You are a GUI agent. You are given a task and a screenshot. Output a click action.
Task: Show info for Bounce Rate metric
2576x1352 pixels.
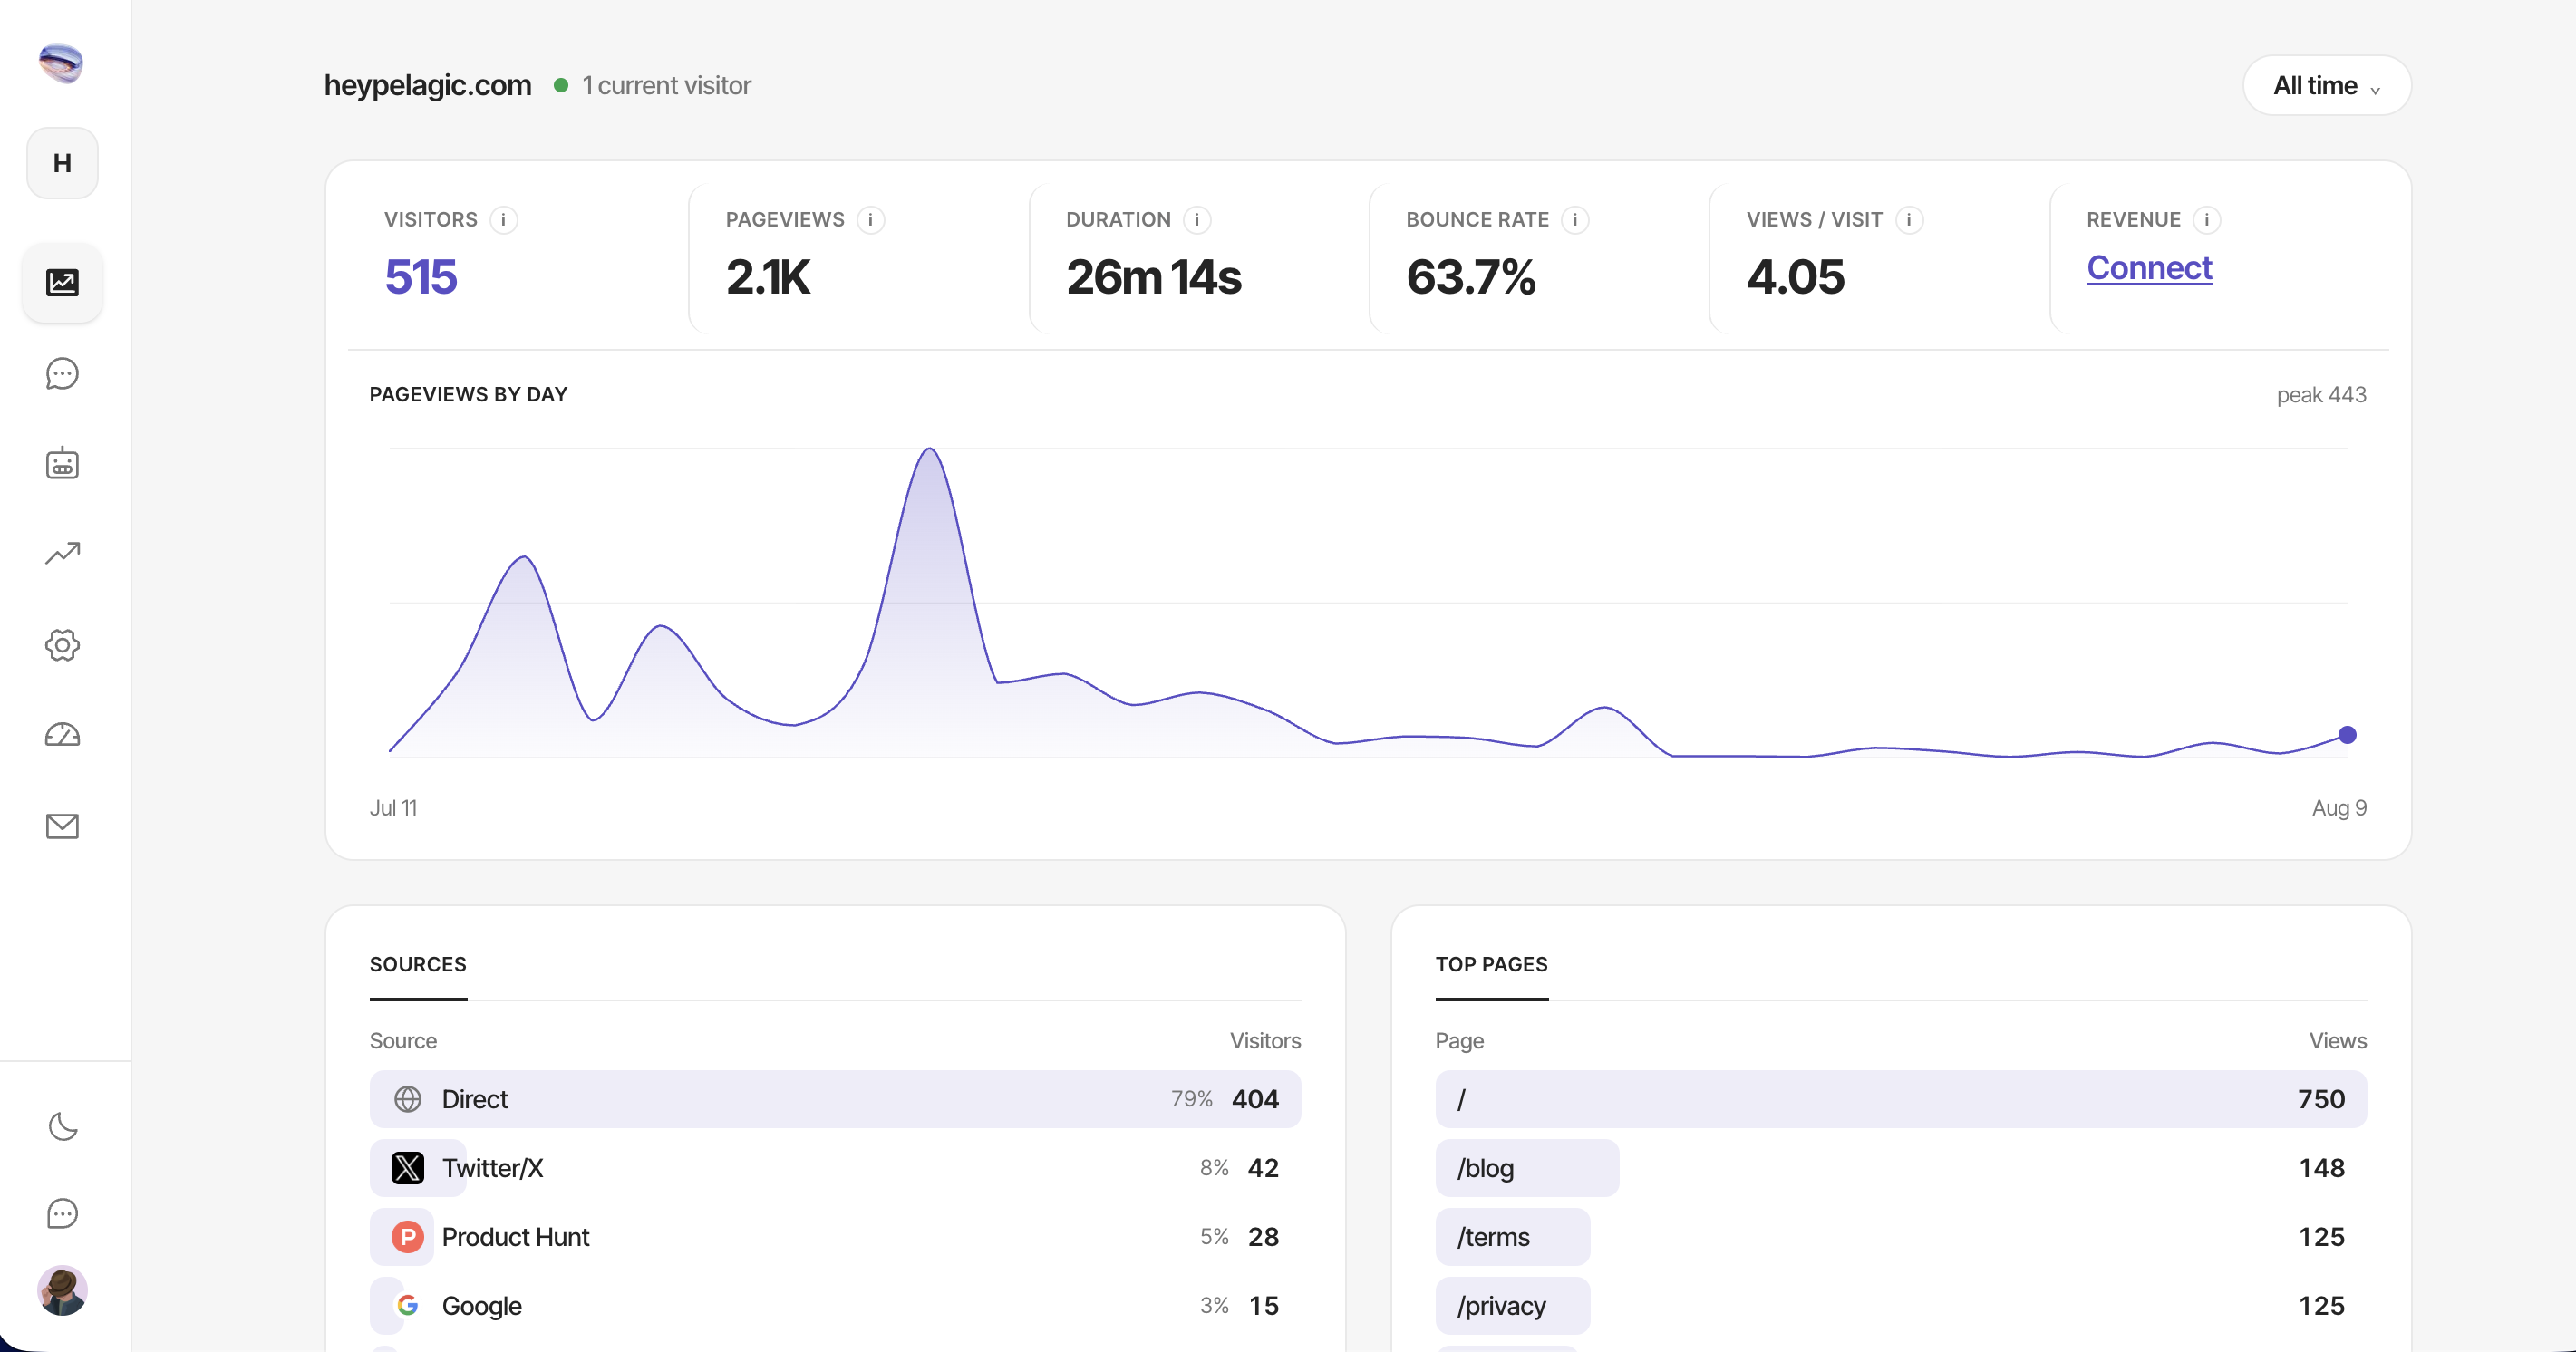[1575, 220]
